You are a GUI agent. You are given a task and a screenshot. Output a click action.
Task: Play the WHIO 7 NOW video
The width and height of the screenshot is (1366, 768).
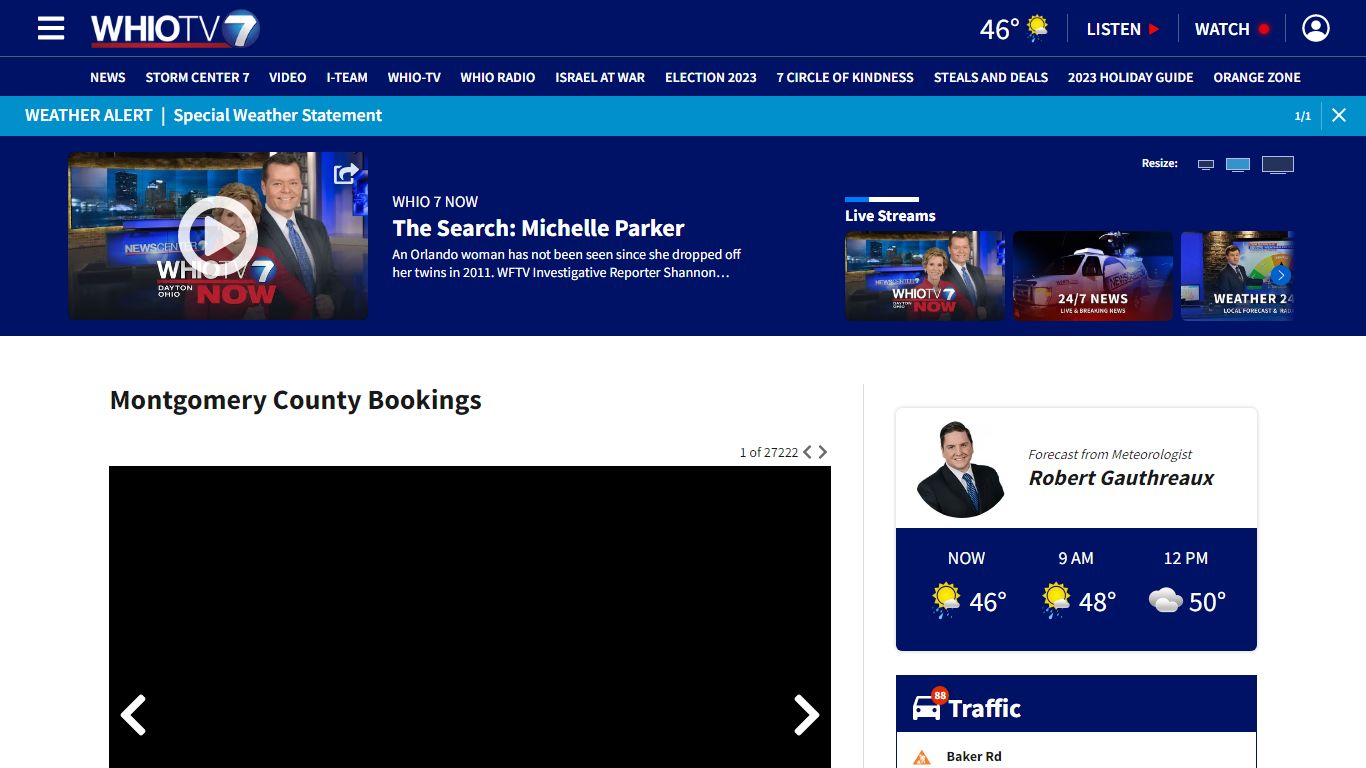[x=218, y=236]
